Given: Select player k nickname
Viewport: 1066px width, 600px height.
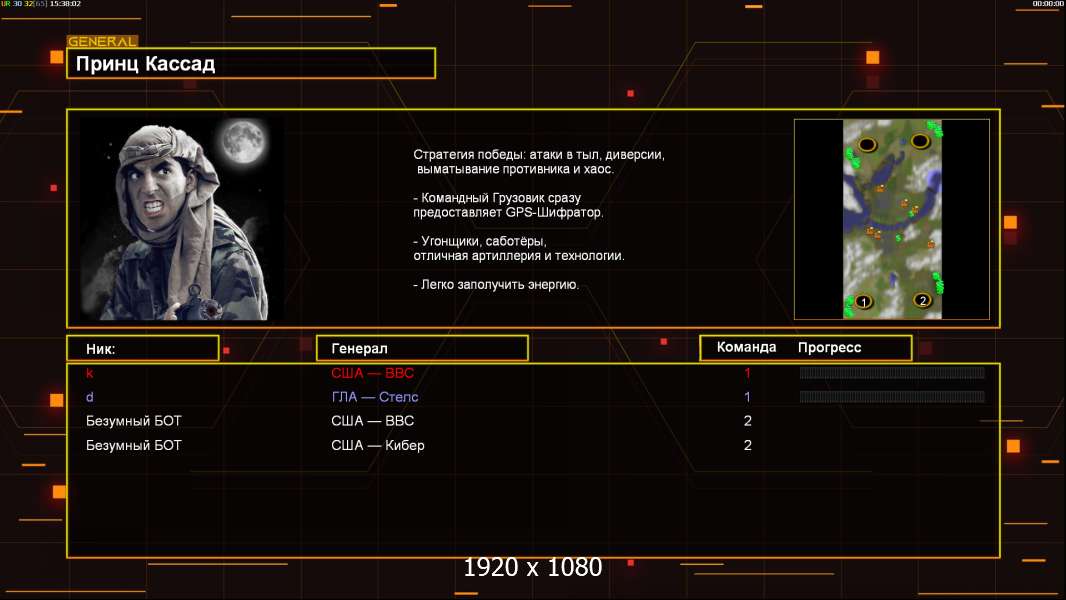Looking at the screenshot, I should pos(90,373).
